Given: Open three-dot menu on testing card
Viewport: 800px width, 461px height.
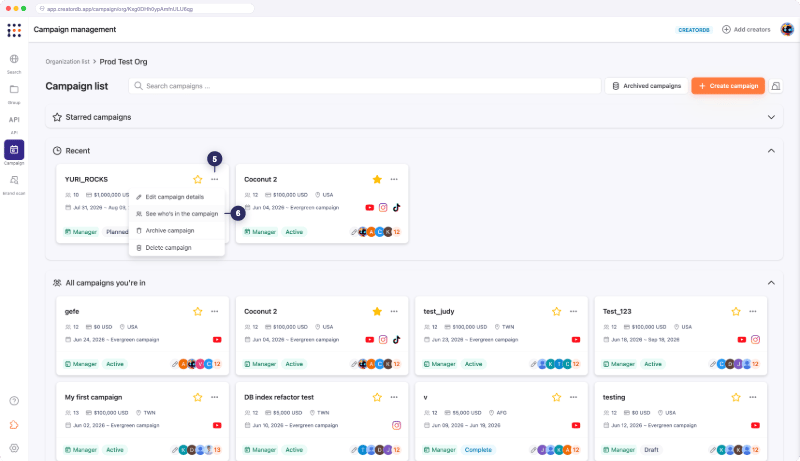Looking at the screenshot, I should pyautogui.click(x=753, y=397).
